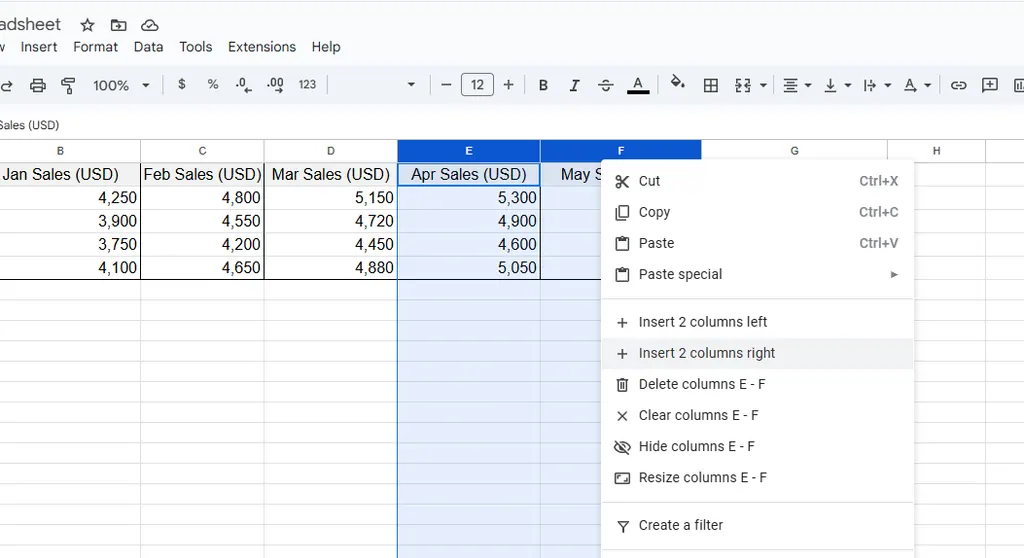Toggle strikethrough formatting
The image size is (1024, 558).
tap(605, 85)
